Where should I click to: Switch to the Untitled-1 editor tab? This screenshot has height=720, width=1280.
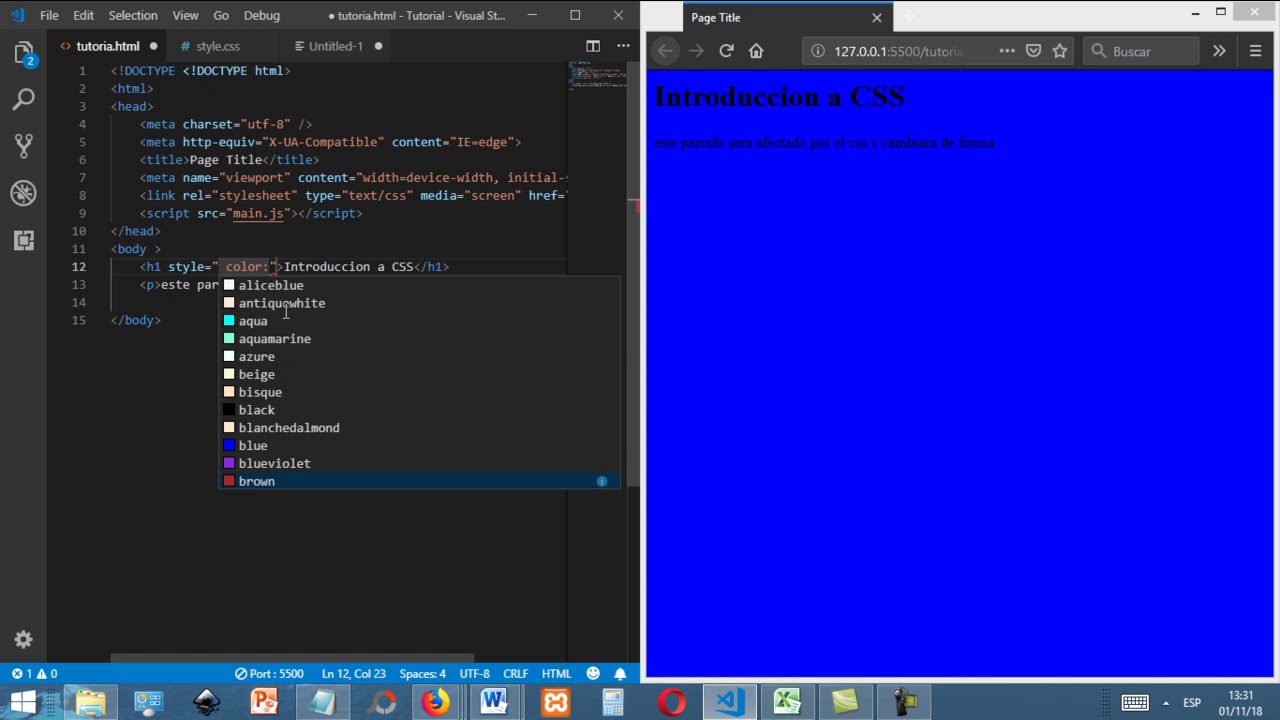[x=336, y=46]
